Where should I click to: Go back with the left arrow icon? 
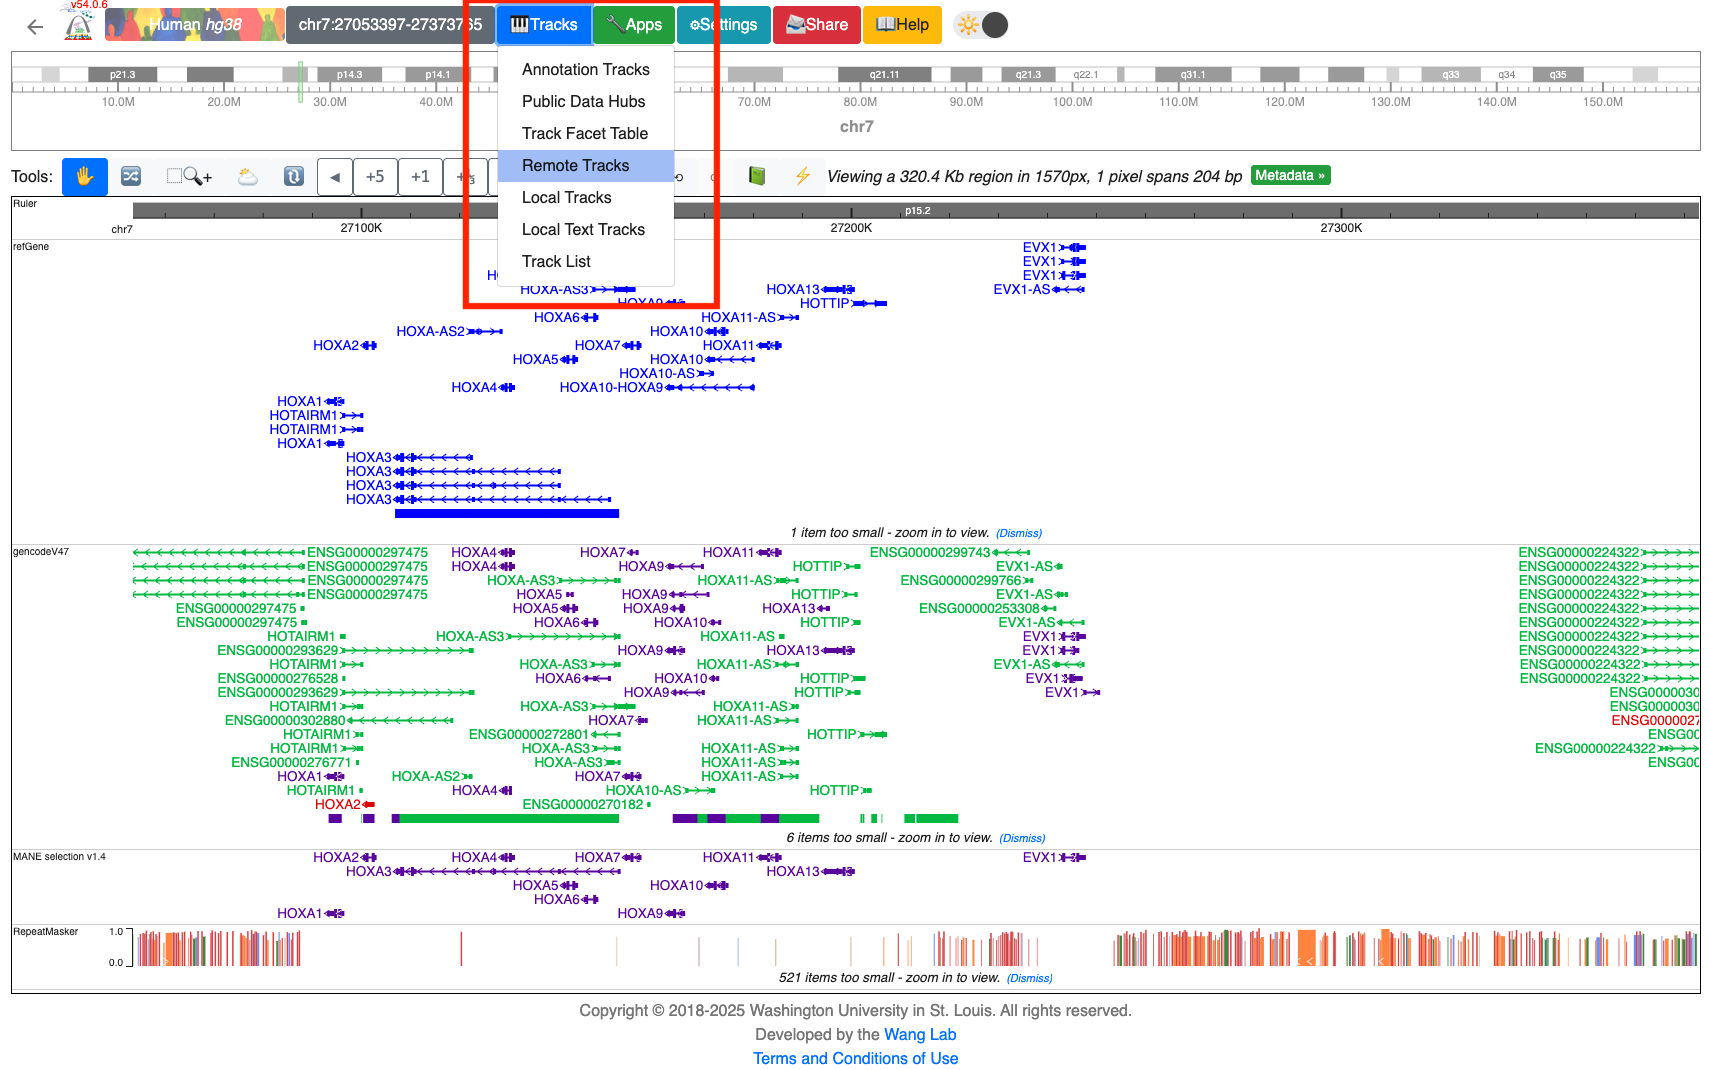(x=35, y=27)
